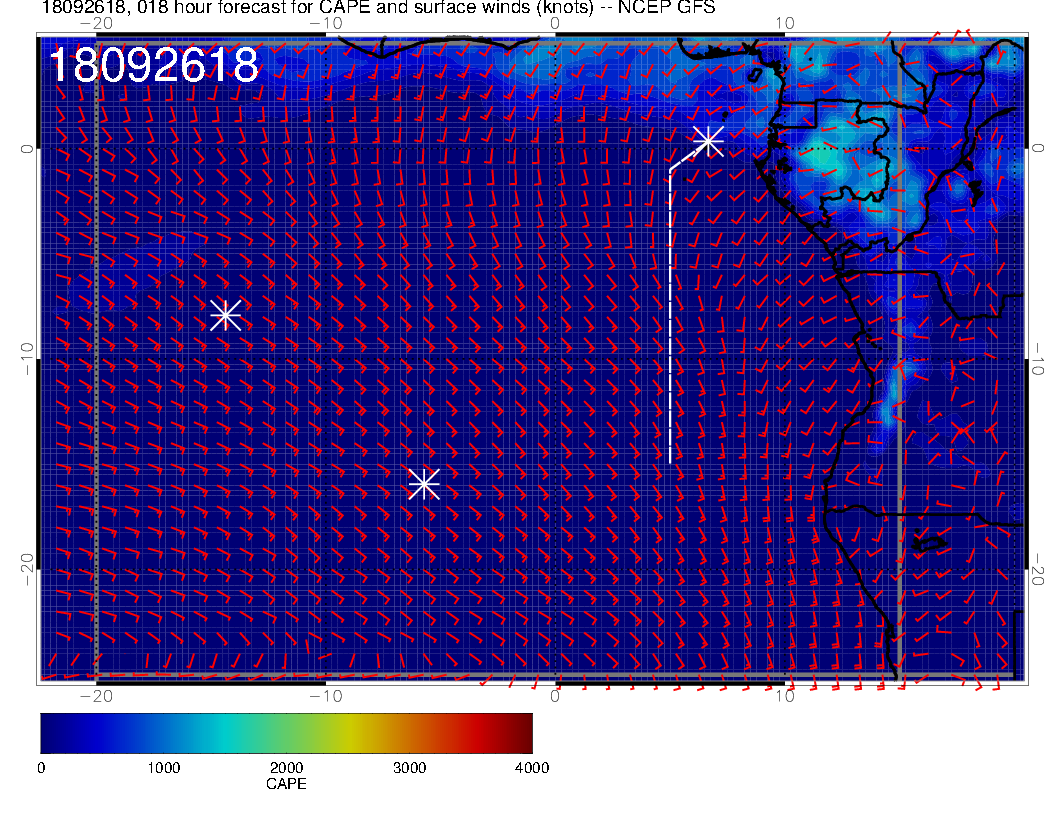
Task: Click the white asterisk marker near -15 longitude
Action: 226,315
